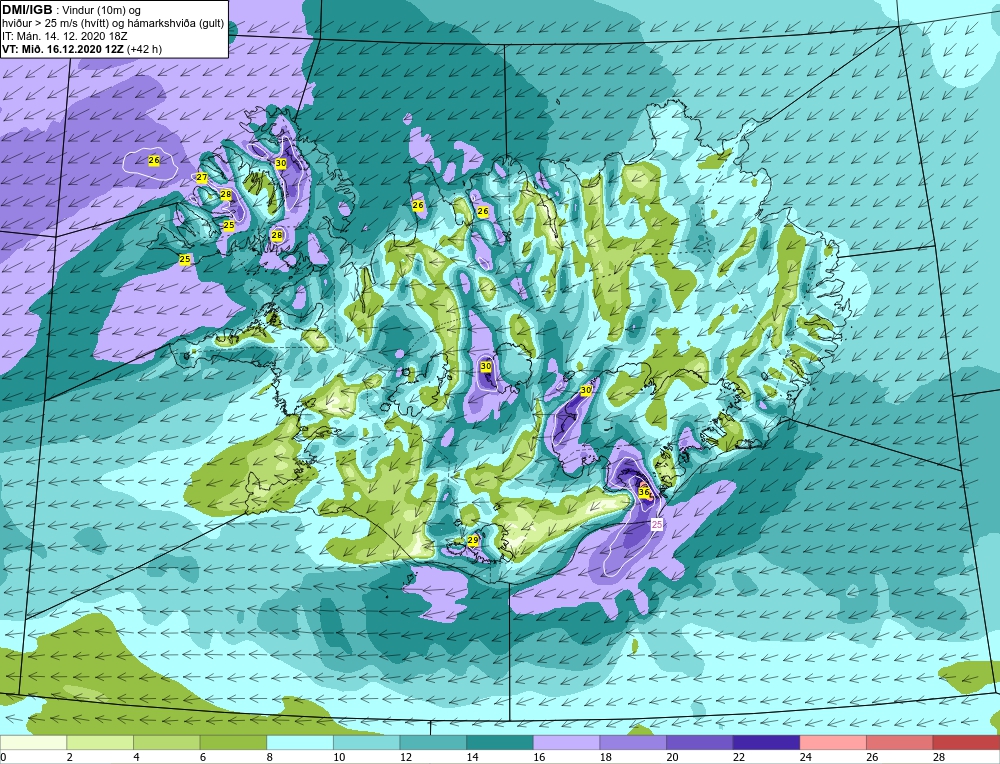Pick the pale yellow 0–2 legend swatch
1000x764 pixels.
[33, 742]
